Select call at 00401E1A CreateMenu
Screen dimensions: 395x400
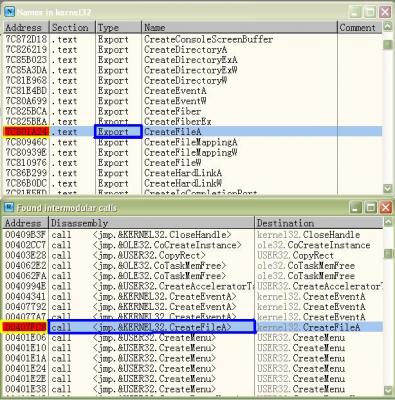[193, 358]
